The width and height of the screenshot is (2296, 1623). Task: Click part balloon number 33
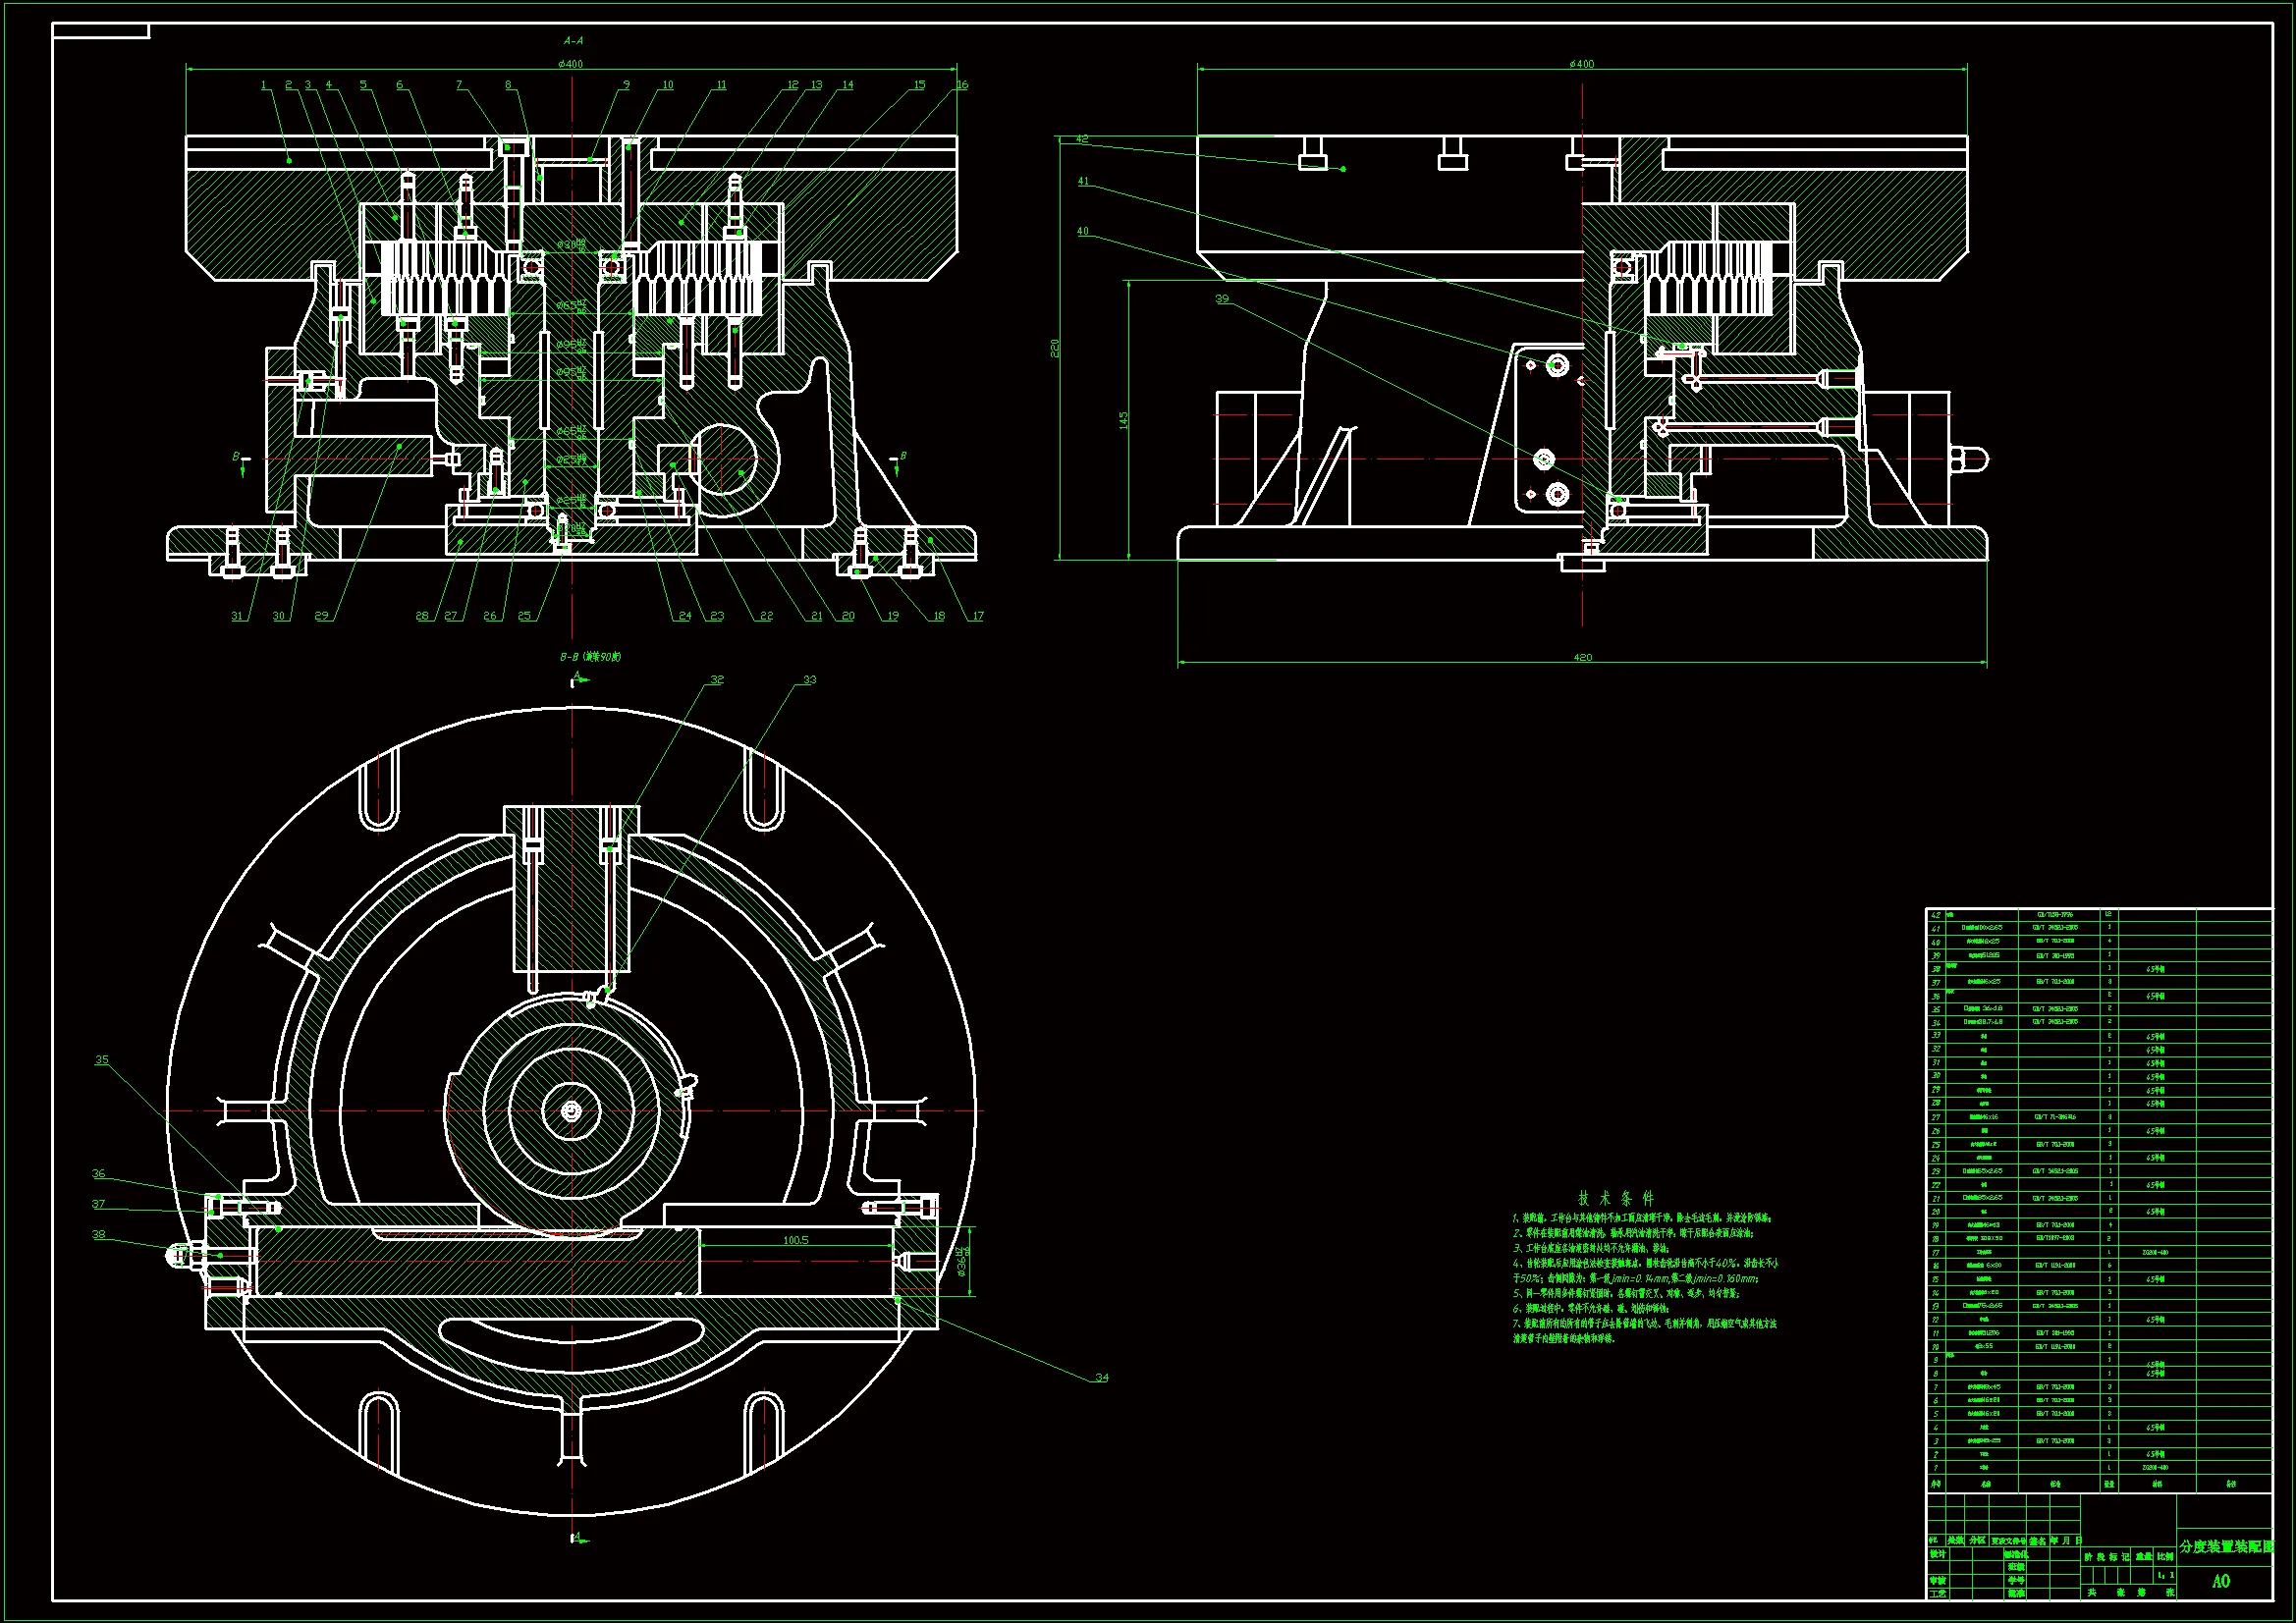809,679
